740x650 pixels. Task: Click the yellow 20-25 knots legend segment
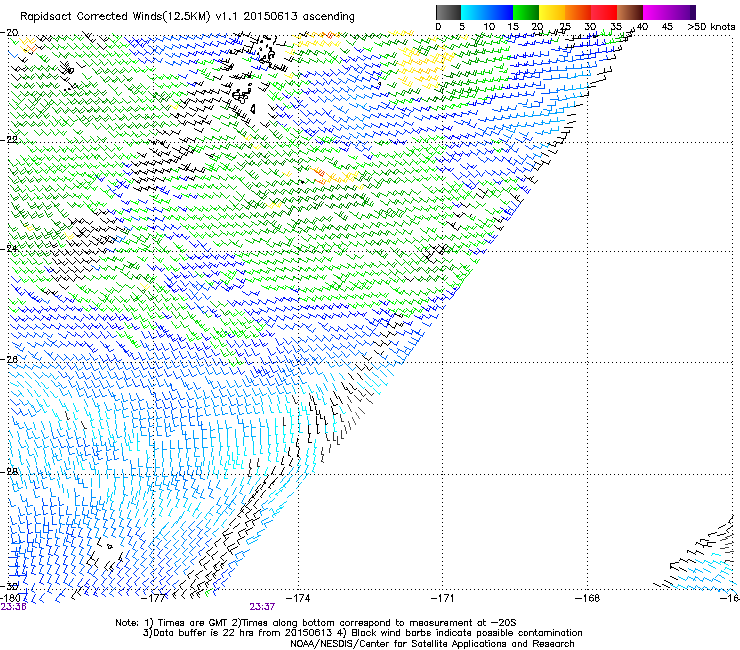tap(552, 12)
